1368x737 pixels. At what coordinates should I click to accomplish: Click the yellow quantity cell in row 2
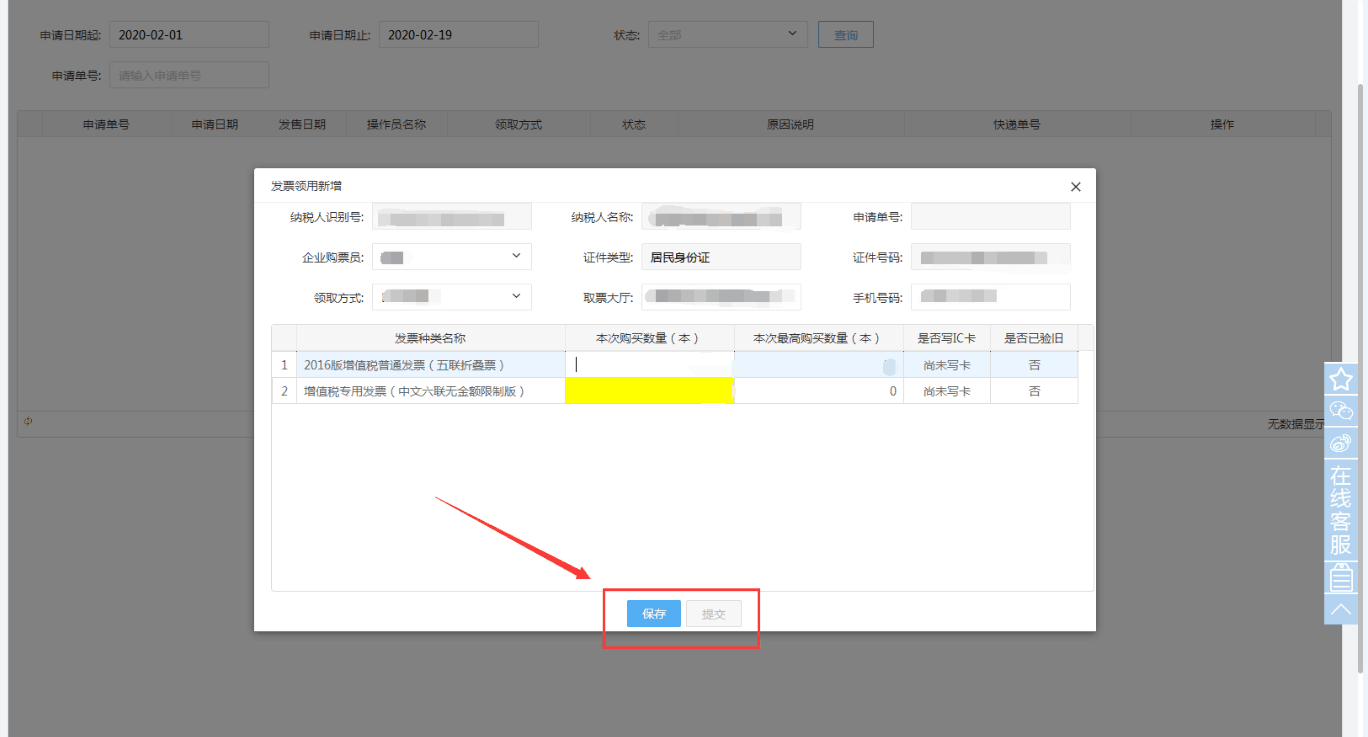(649, 391)
